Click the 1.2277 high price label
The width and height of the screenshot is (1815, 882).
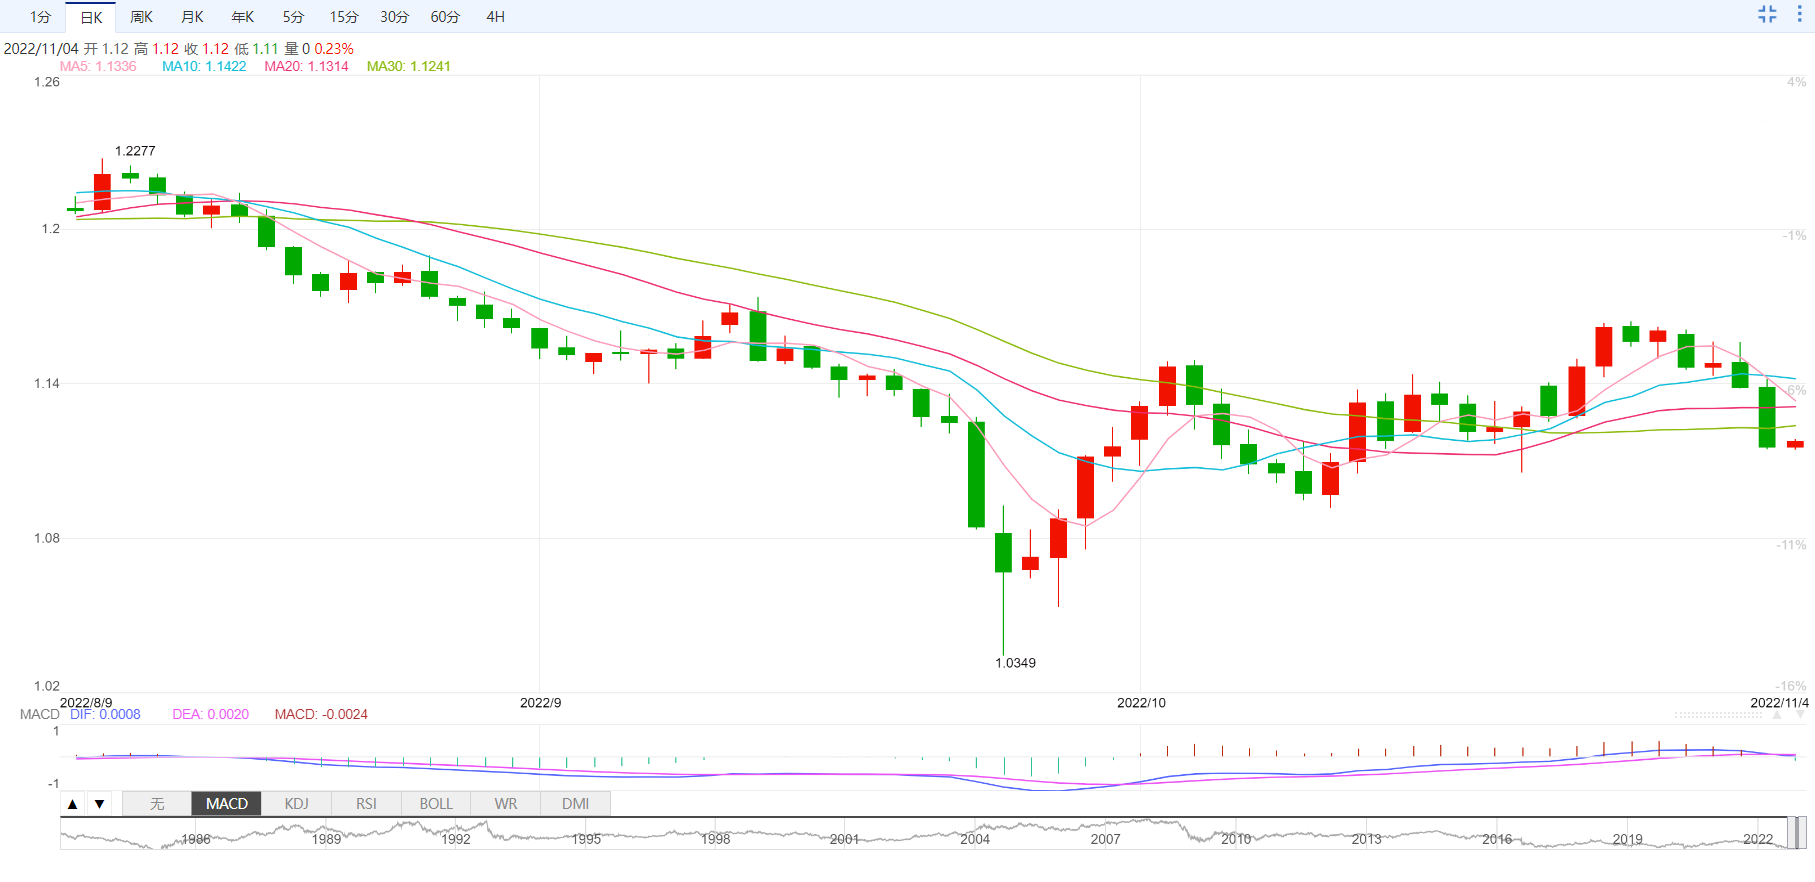pos(135,151)
